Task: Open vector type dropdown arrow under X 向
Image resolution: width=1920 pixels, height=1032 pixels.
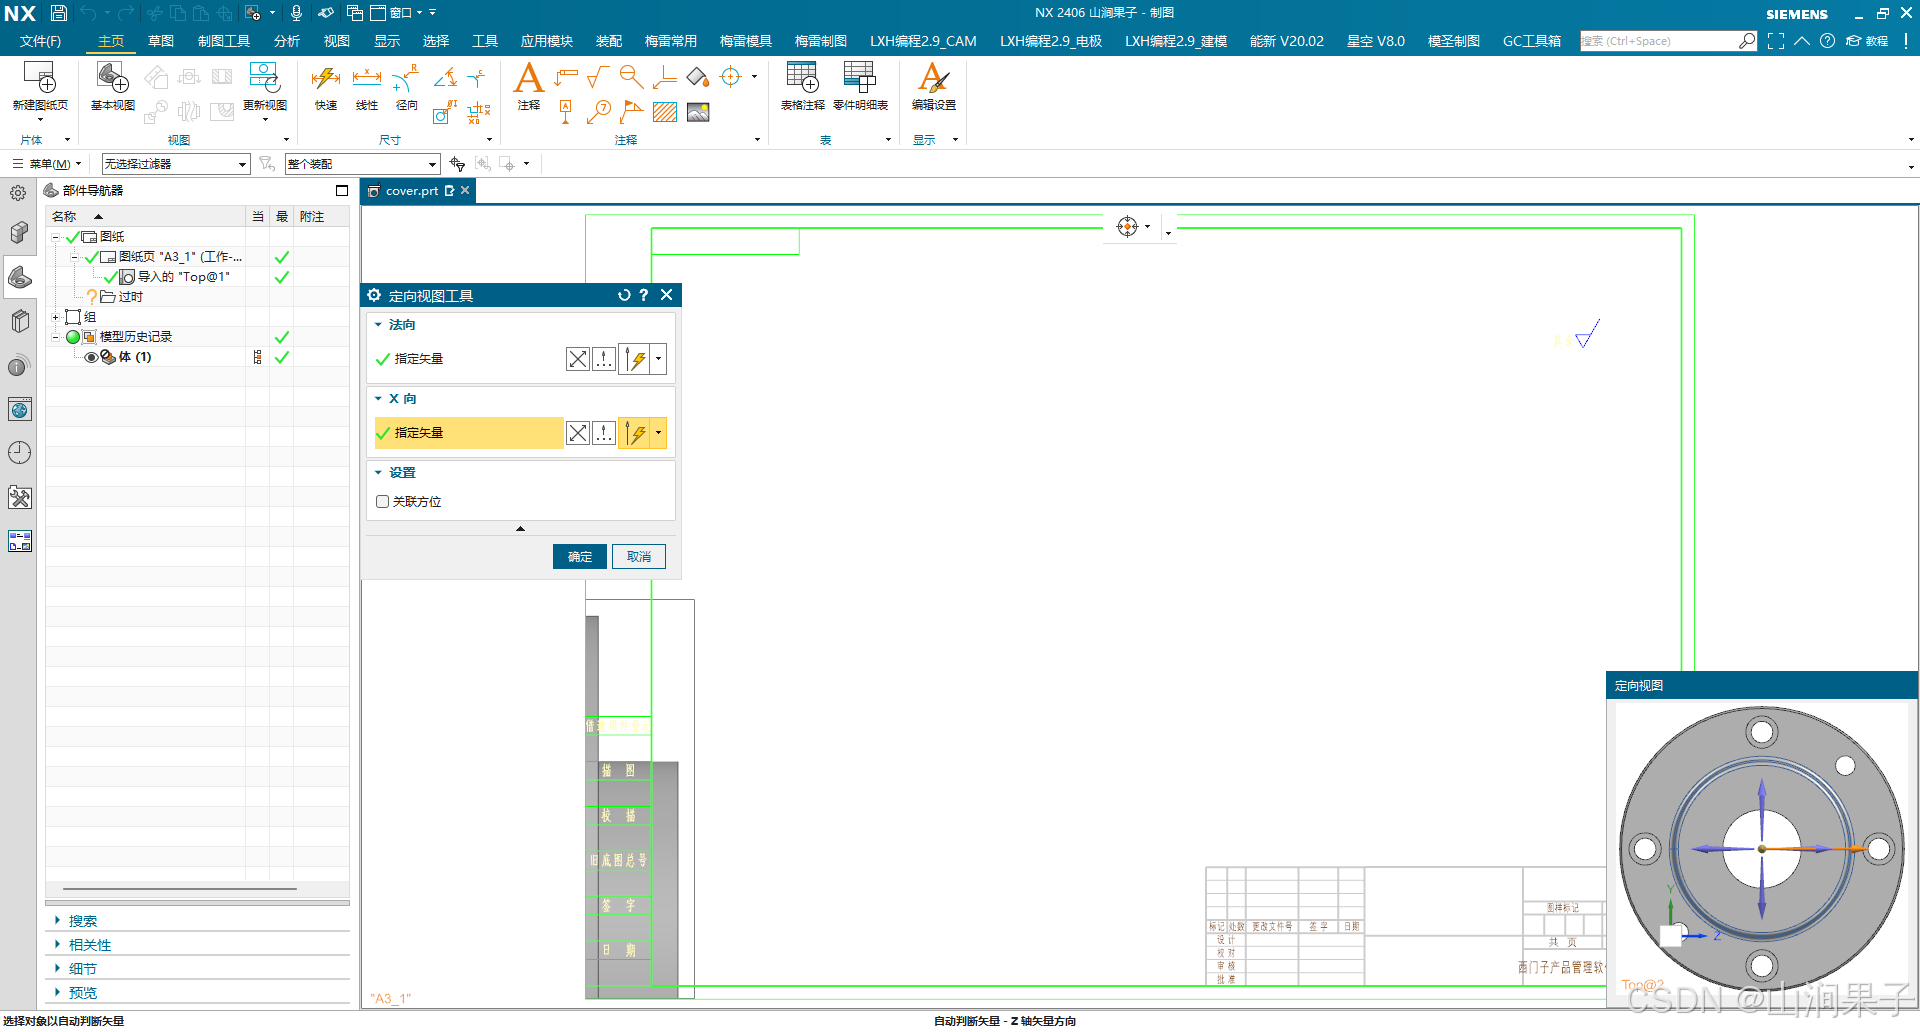Action: tap(658, 433)
